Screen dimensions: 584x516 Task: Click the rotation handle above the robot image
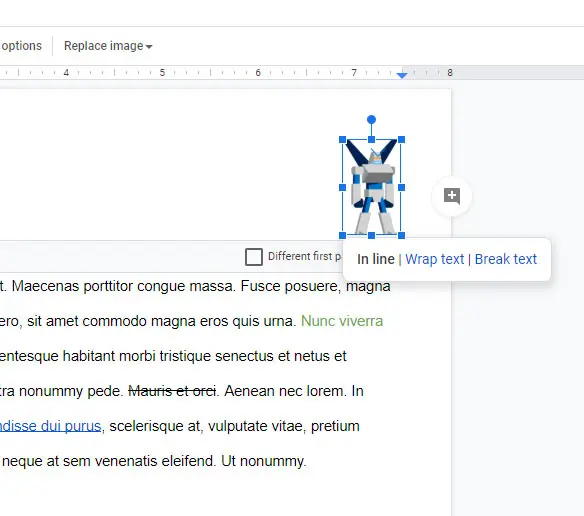371,120
